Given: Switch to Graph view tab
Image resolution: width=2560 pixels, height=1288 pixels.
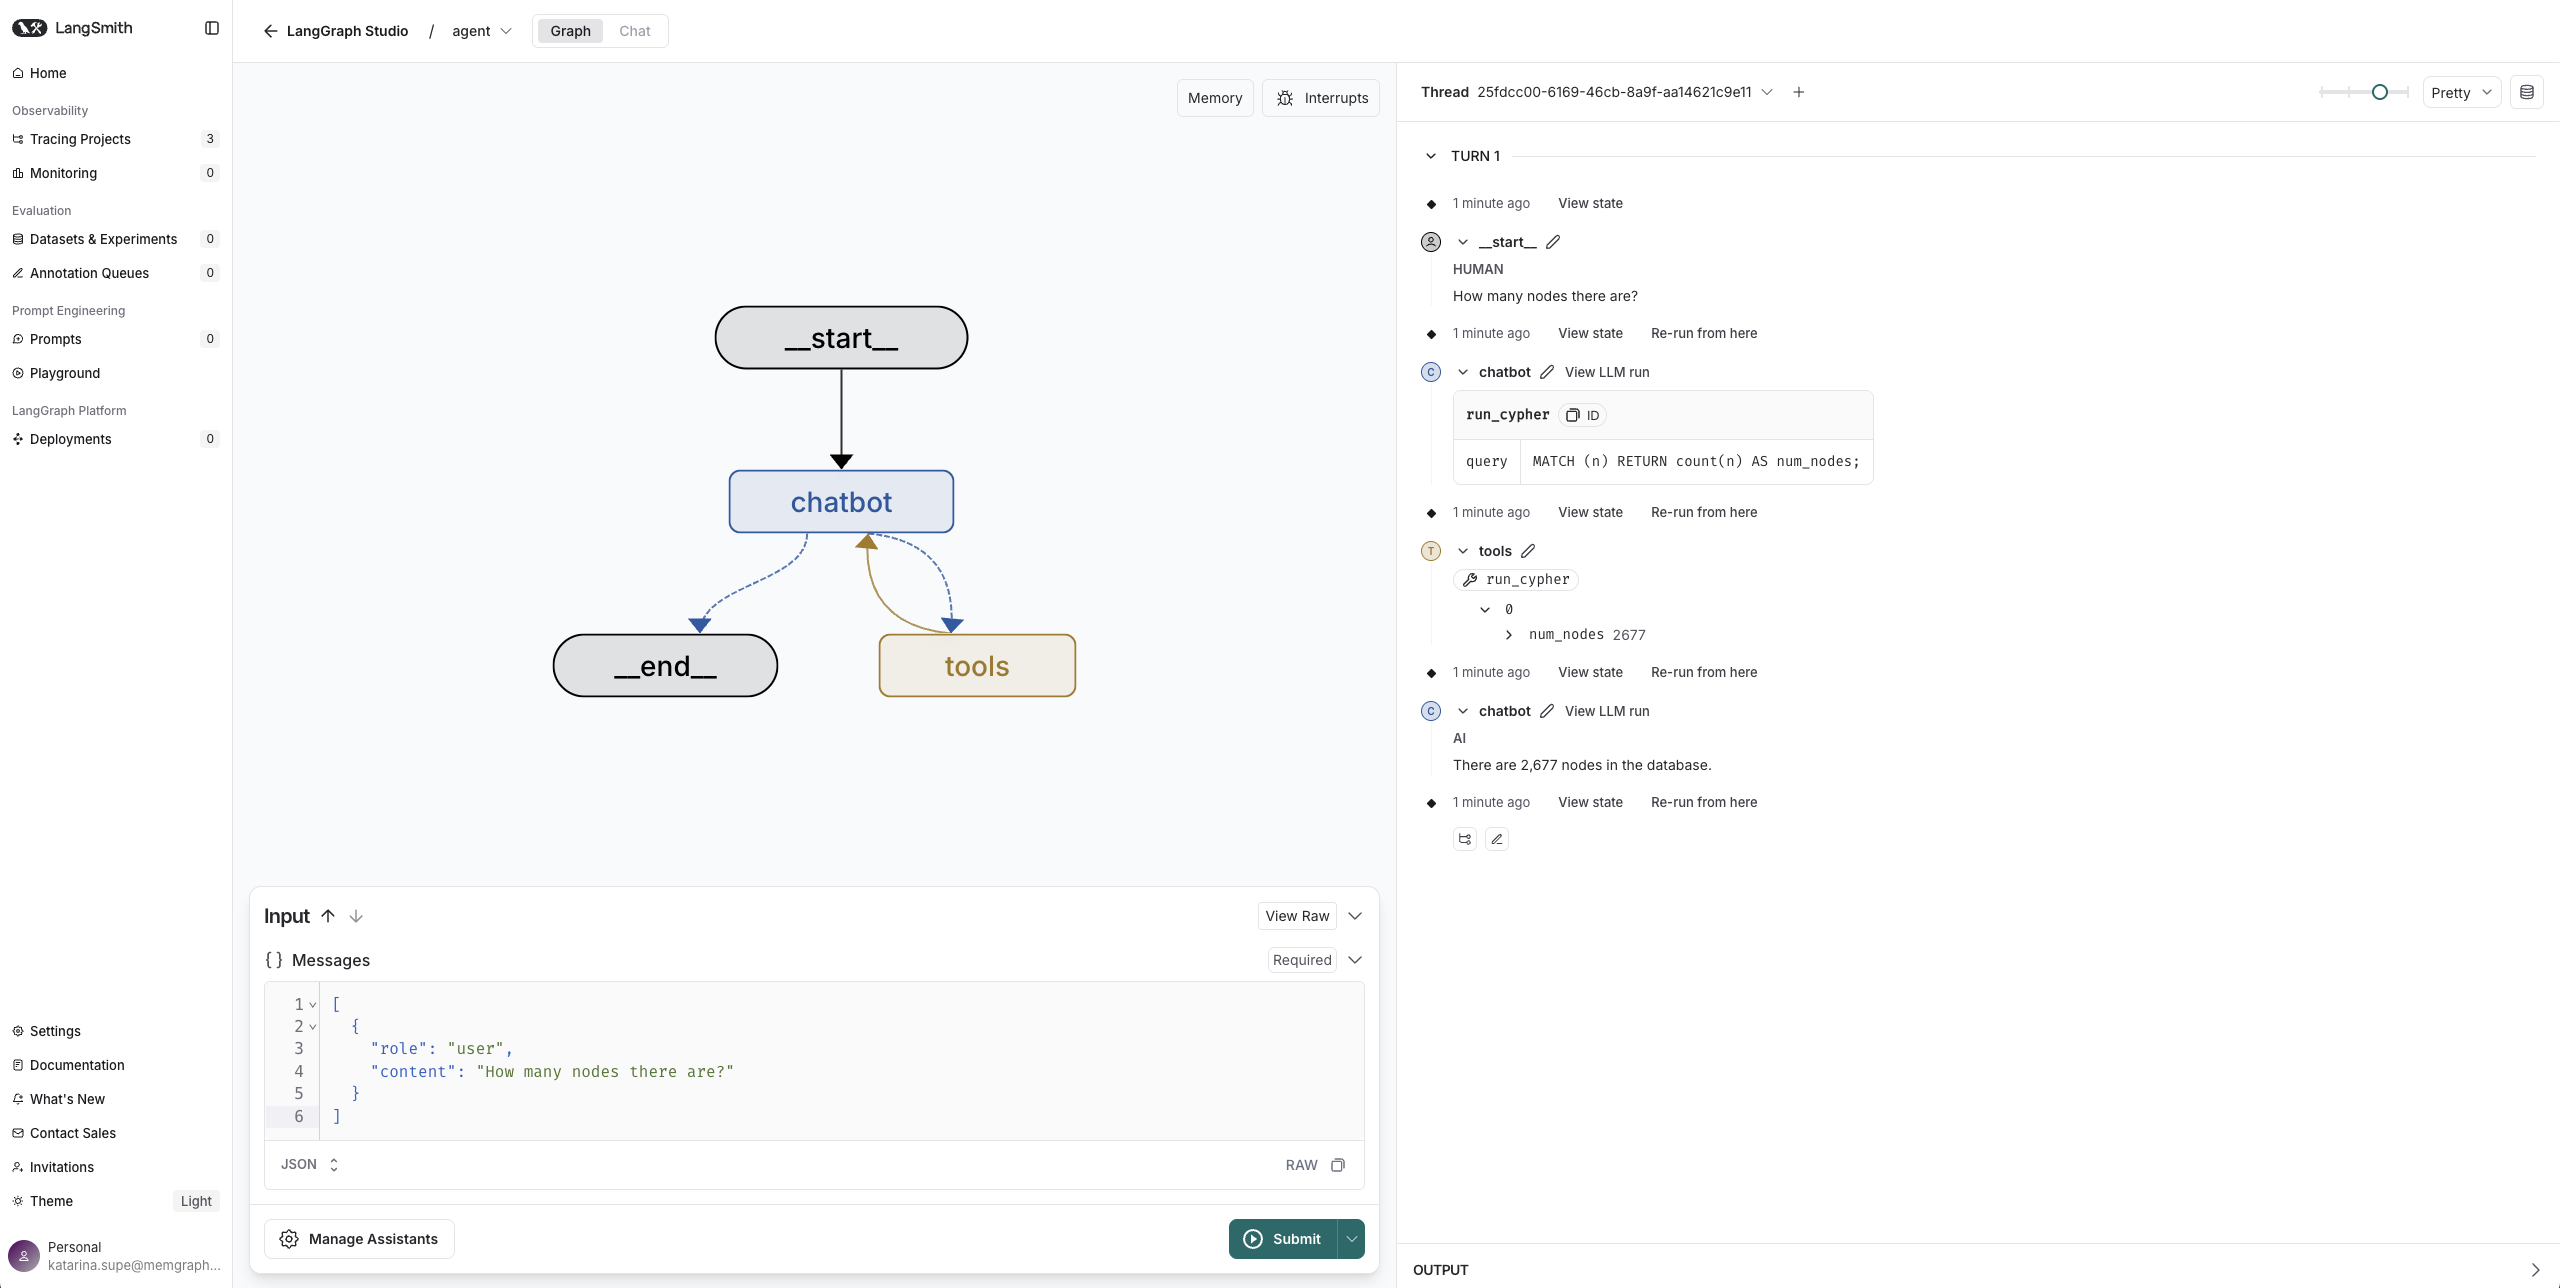Looking at the screenshot, I should click(570, 31).
